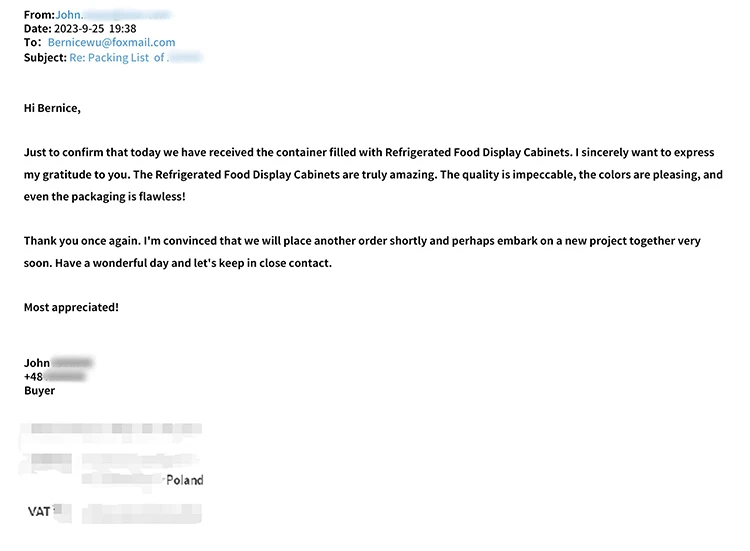Click the Date: header label
The height and width of the screenshot is (551, 750).
coord(37,29)
